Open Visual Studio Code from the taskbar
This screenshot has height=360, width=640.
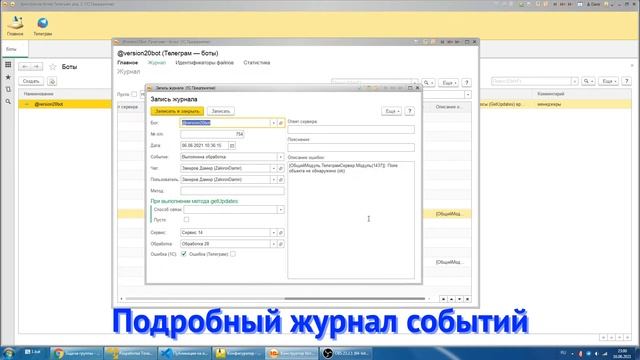tap(184, 353)
